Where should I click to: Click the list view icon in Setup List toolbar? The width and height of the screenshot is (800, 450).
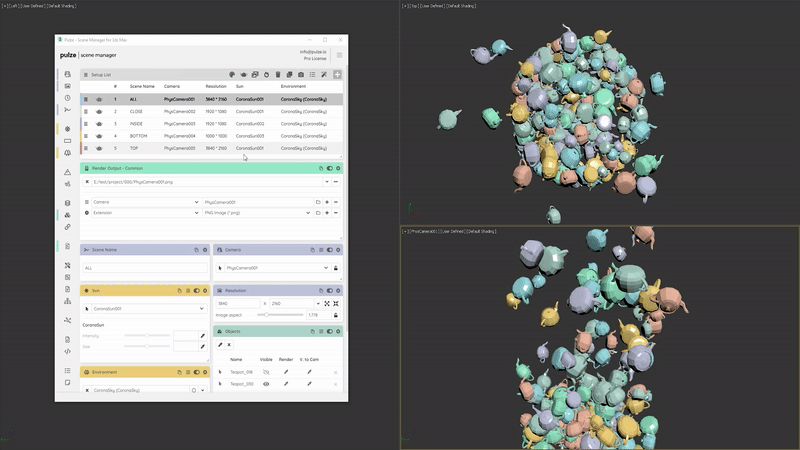click(x=312, y=74)
